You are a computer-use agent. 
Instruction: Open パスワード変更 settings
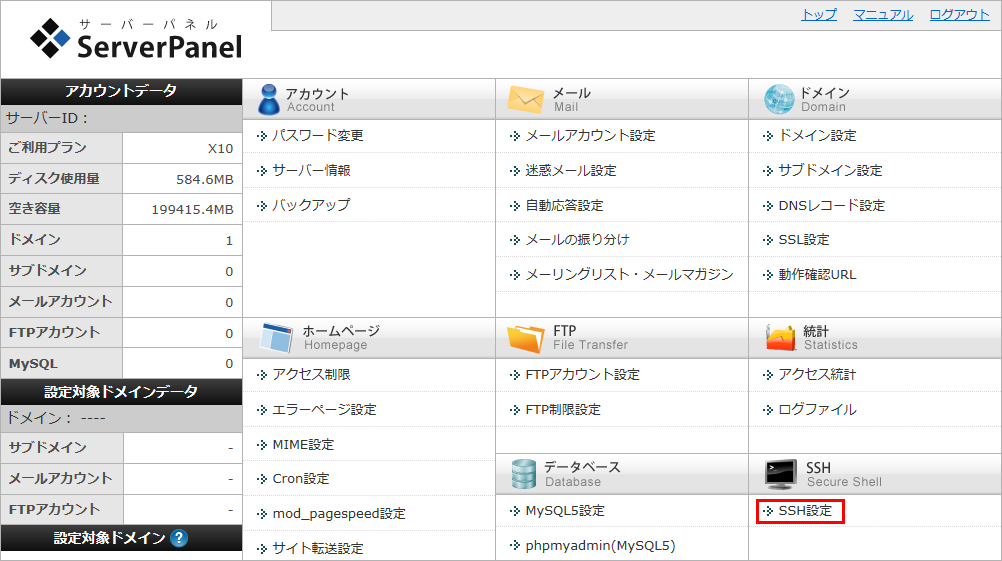click(x=317, y=135)
